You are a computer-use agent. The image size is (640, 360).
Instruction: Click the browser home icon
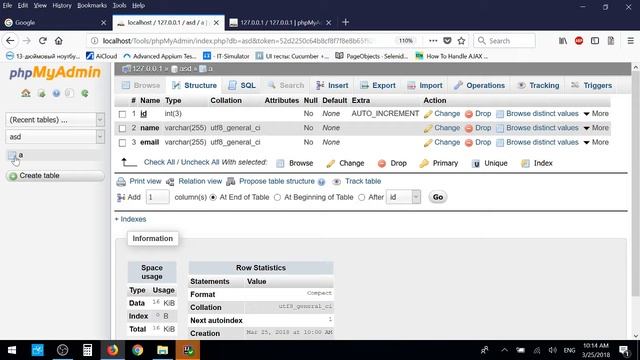tap(59, 41)
